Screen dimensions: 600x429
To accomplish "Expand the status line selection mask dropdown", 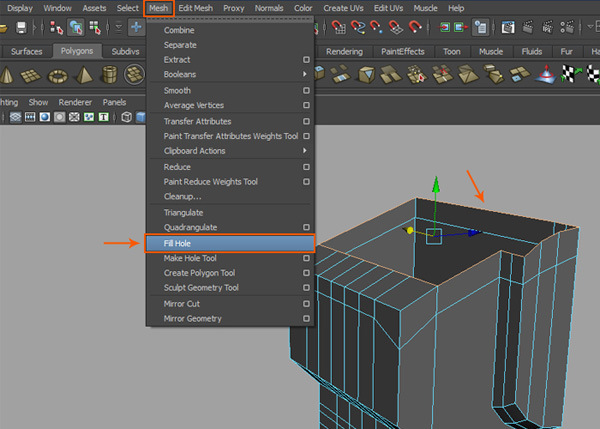I will [119, 28].
